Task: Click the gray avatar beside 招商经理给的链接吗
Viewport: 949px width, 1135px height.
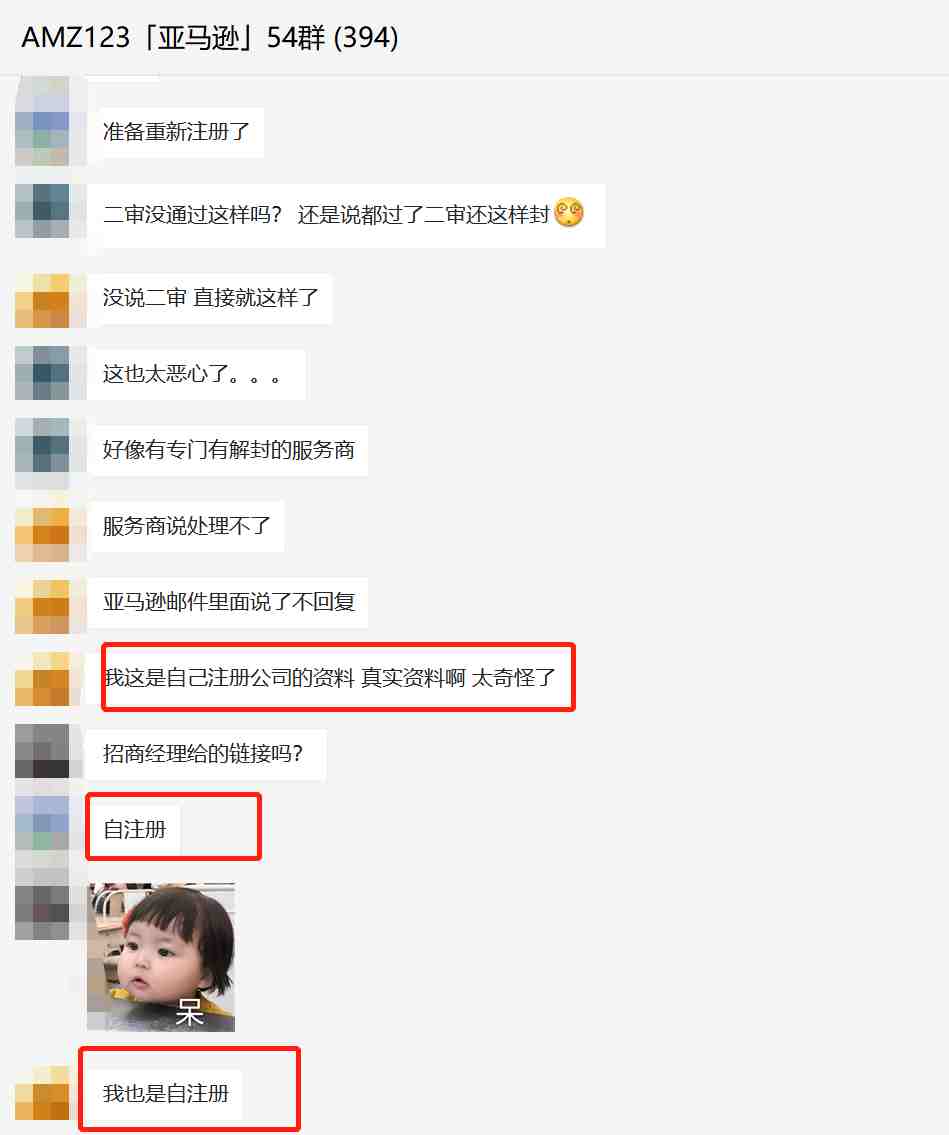Action: click(42, 751)
